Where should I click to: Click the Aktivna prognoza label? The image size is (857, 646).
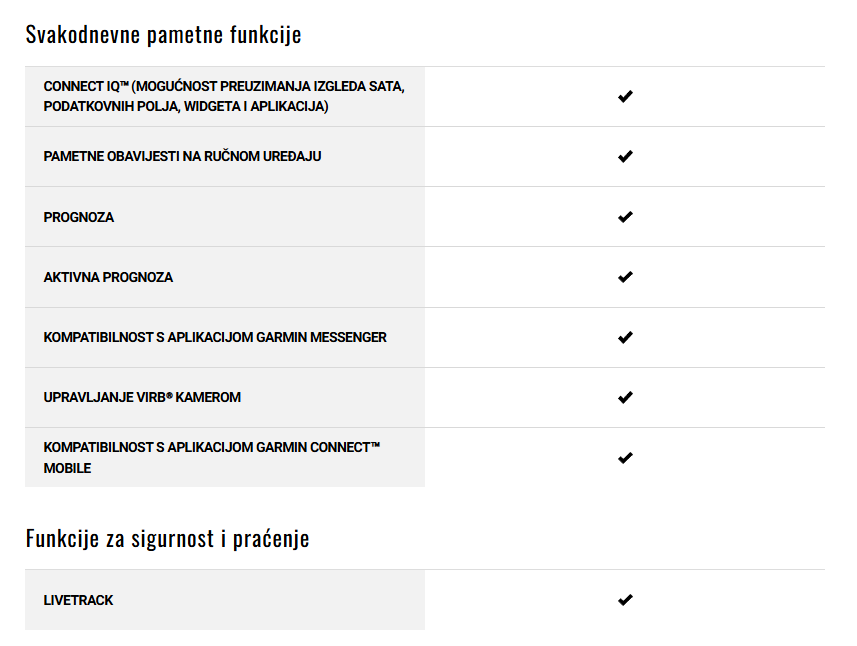click(108, 277)
